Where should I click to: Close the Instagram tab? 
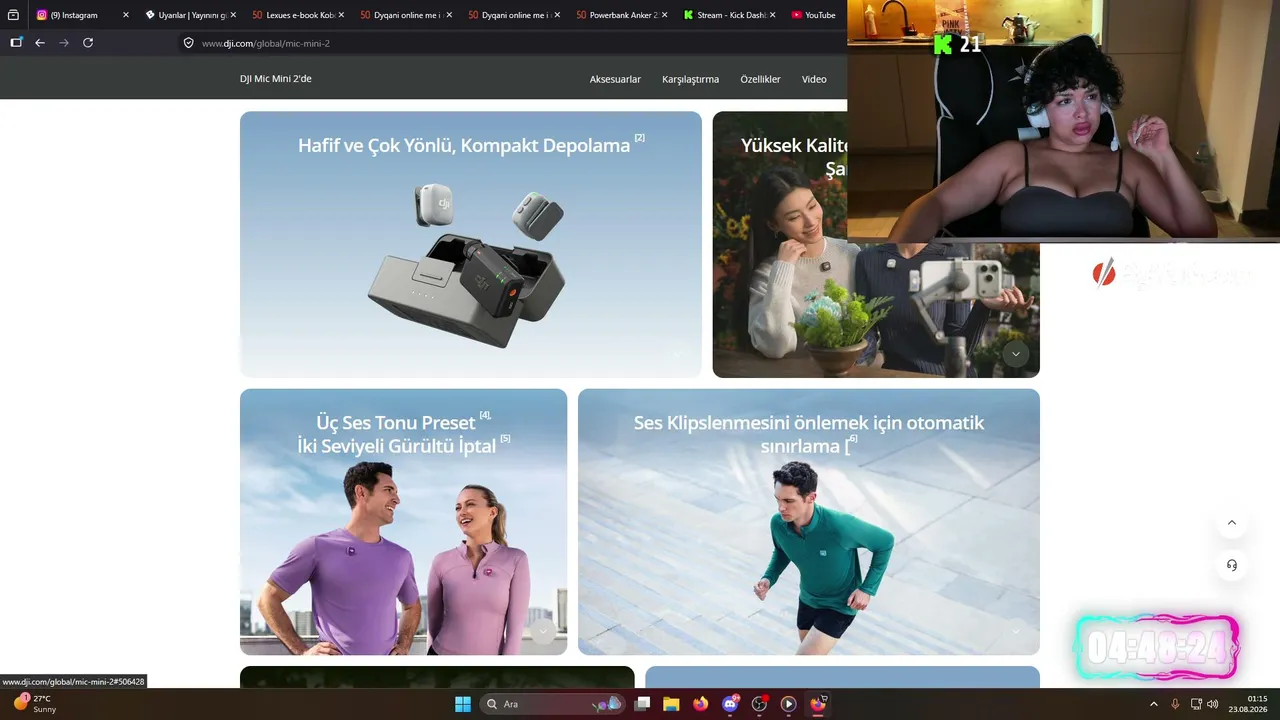pos(126,15)
